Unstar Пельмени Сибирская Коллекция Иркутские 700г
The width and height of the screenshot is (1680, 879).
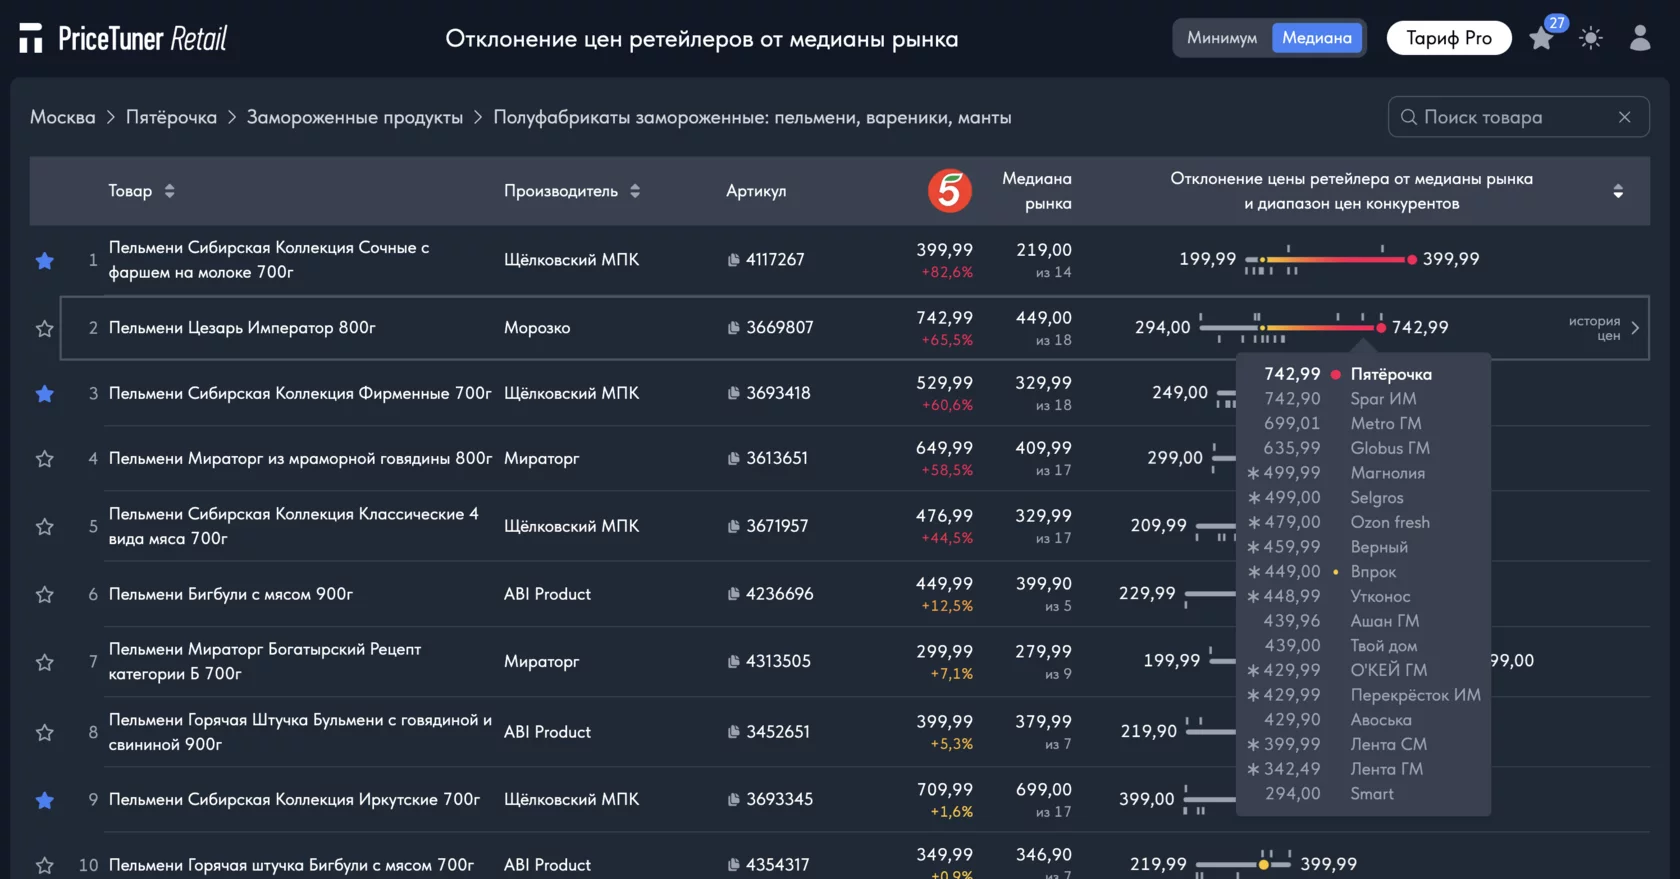click(x=45, y=800)
